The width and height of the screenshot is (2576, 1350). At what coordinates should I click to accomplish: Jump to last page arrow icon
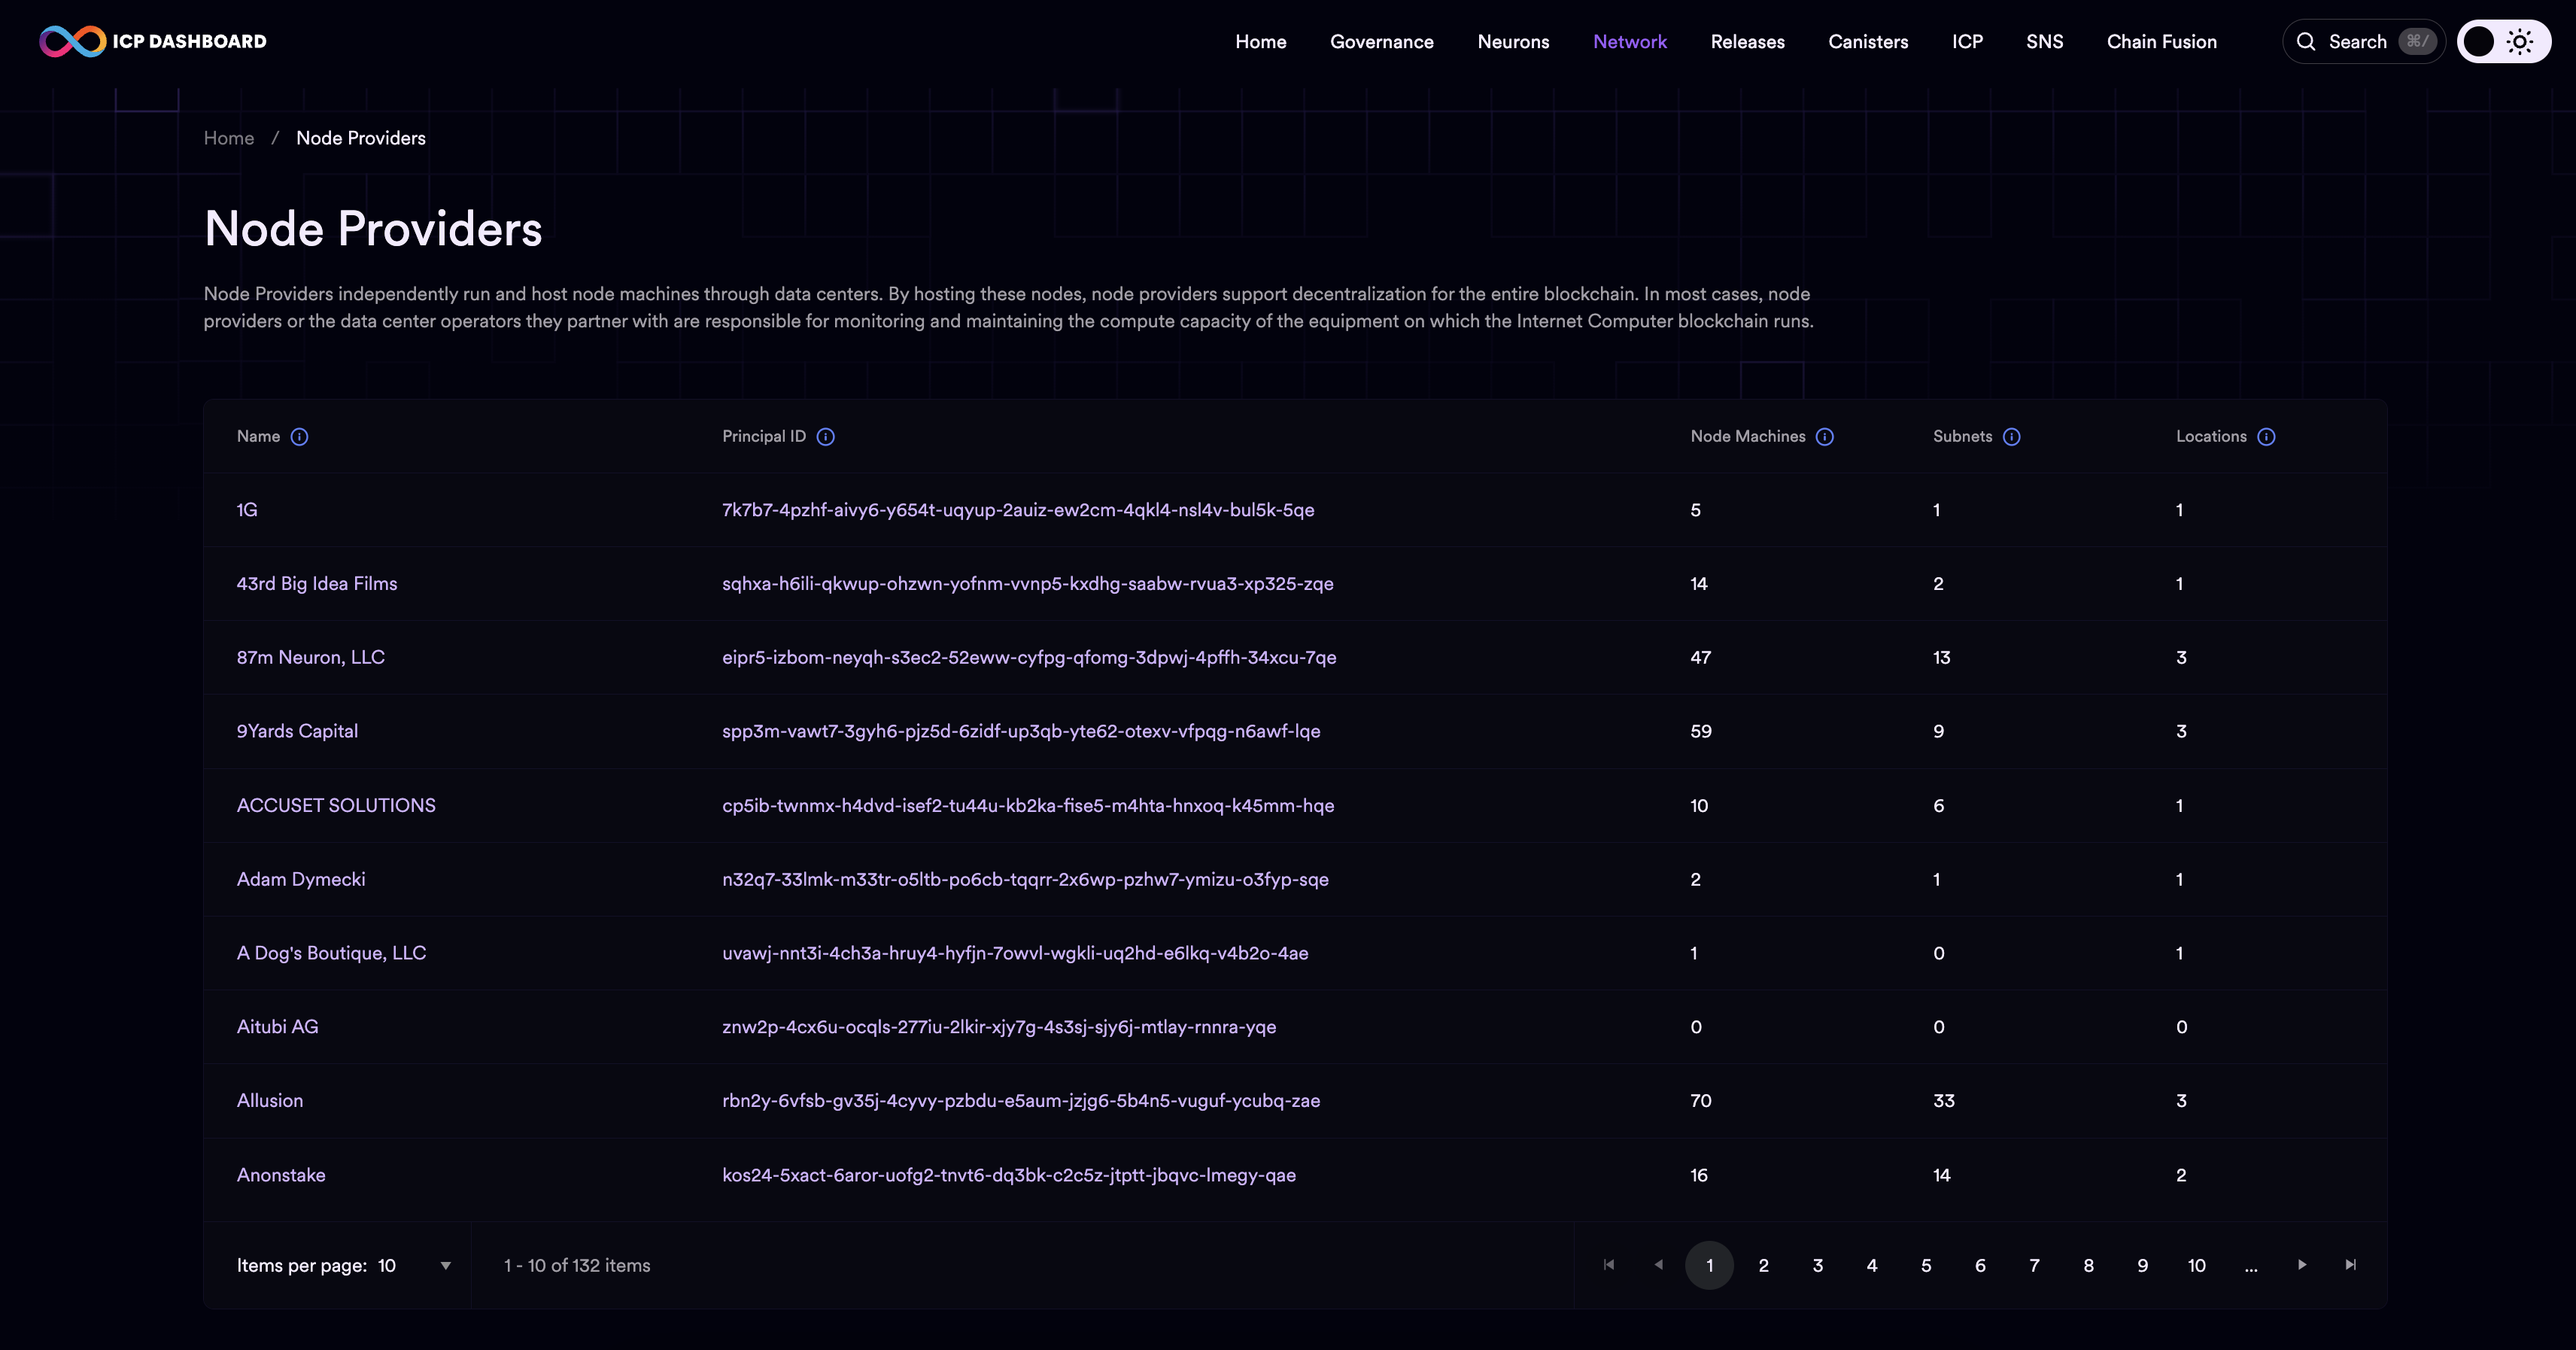pos(2351,1265)
